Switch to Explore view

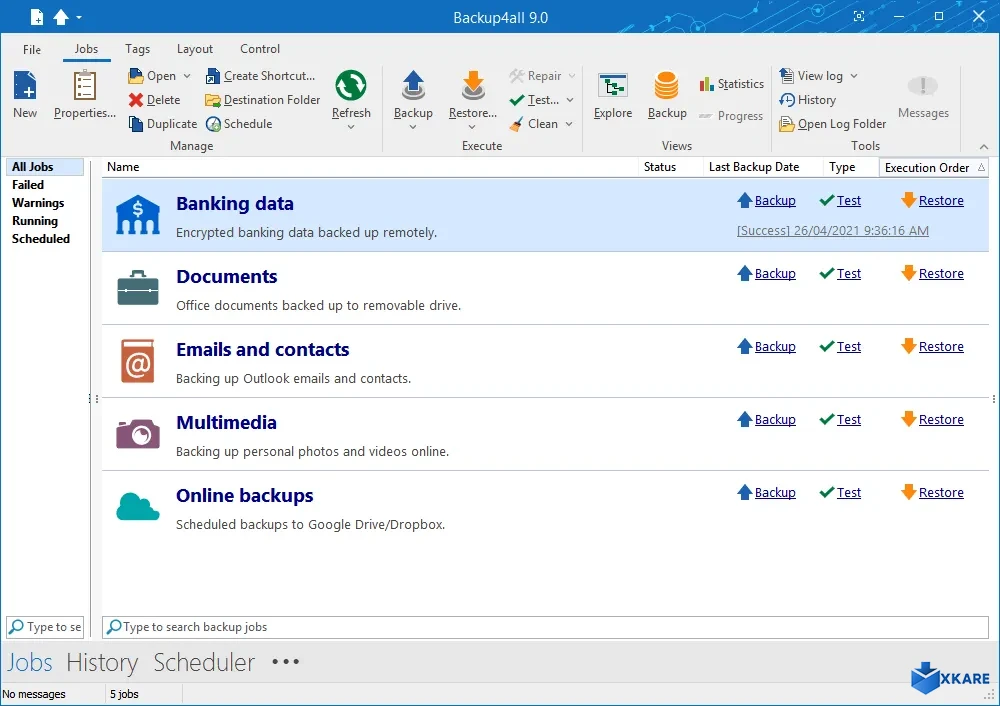pos(613,96)
